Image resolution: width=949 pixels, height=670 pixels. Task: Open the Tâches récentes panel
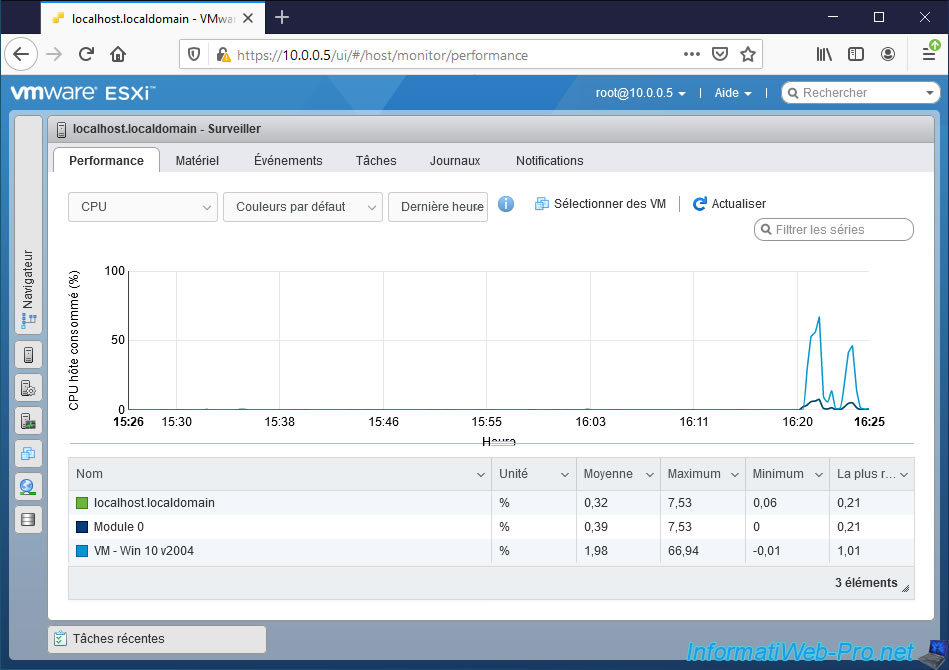(x=157, y=639)
